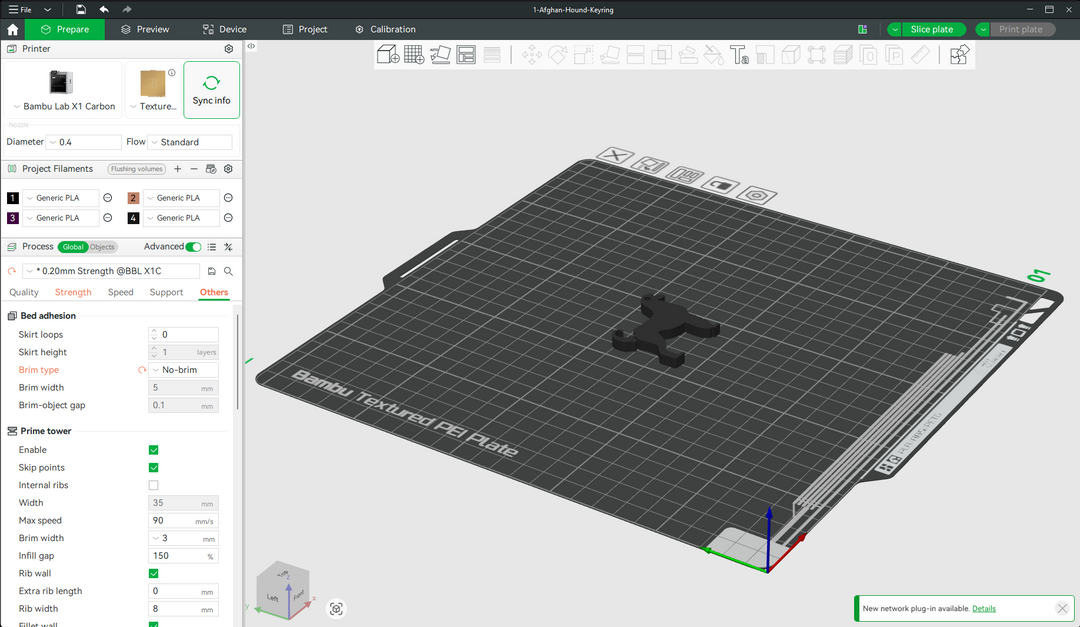
Task: Open the Text tool
Action: [x=741, y=55]
